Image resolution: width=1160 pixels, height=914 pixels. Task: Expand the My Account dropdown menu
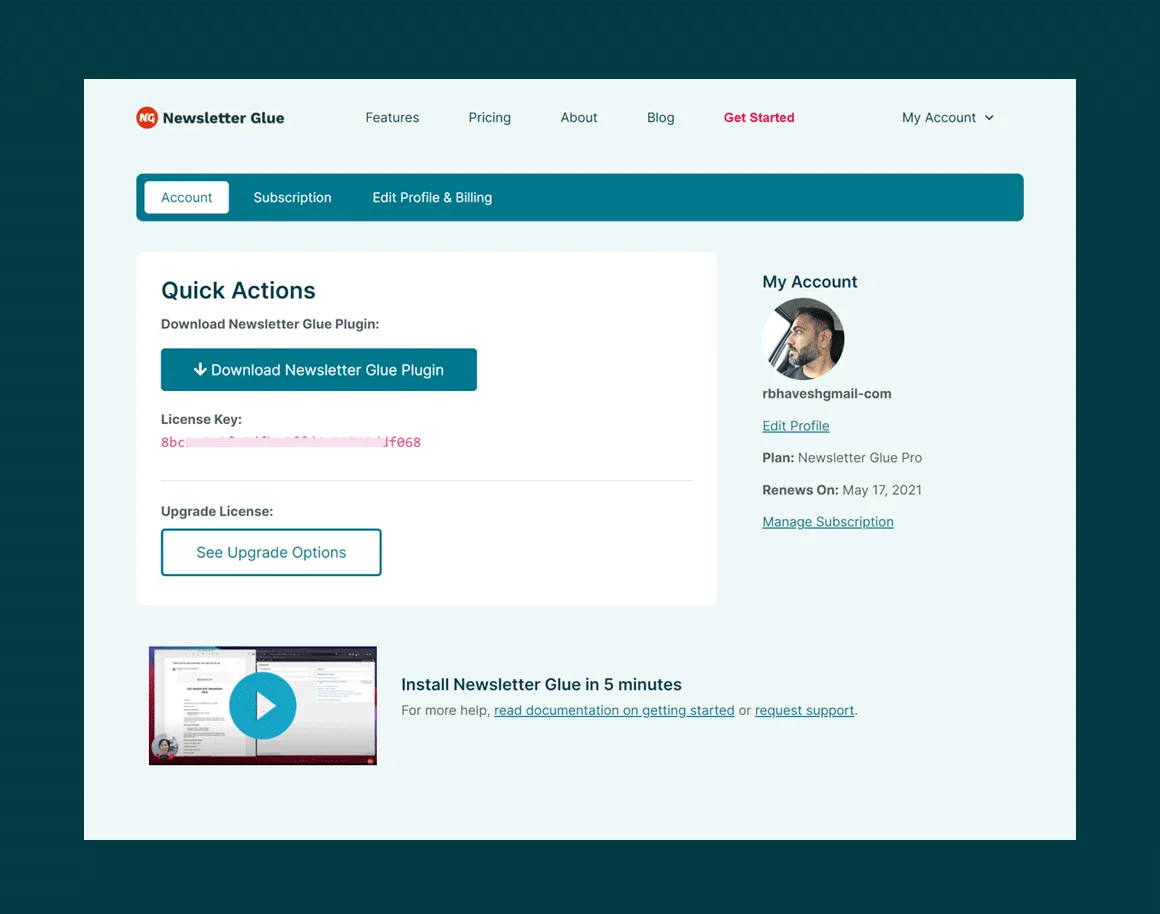tap(947, 118)
